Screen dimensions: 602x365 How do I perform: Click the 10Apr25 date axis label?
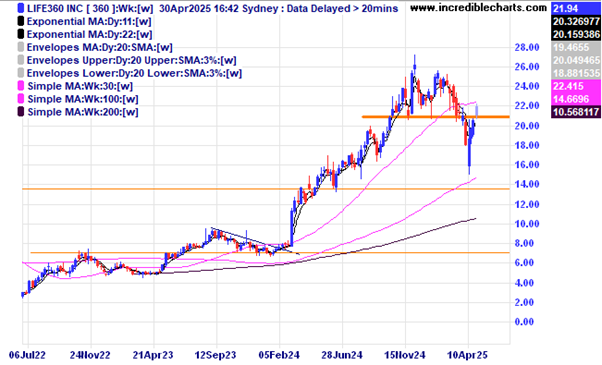point(467,355)
